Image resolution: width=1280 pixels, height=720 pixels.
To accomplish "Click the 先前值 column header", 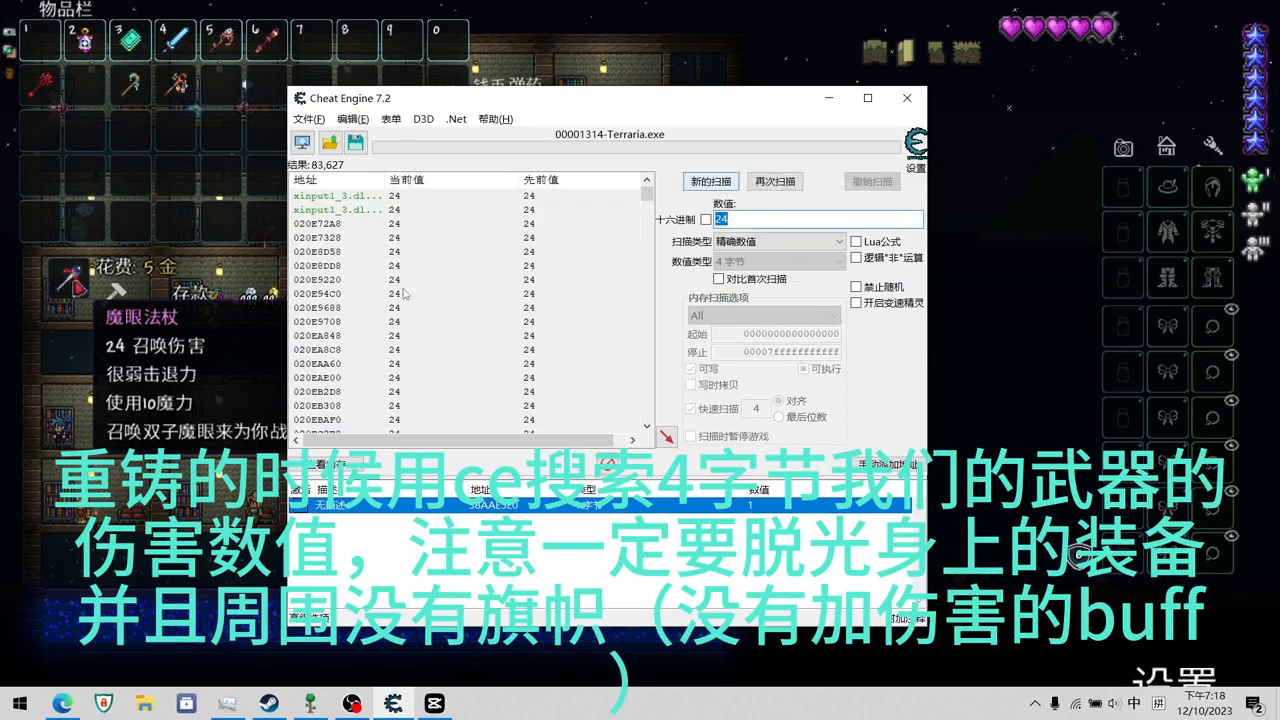I will (580, 180).
